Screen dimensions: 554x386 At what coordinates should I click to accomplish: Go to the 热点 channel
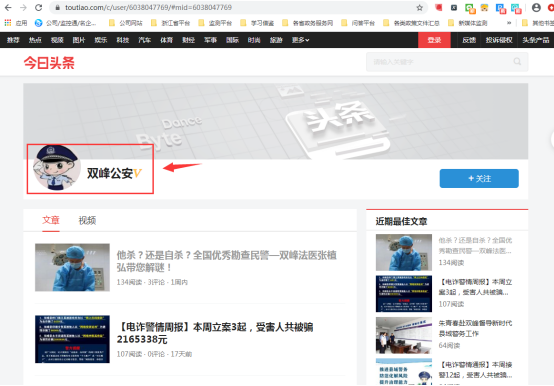tap(35, 40)
